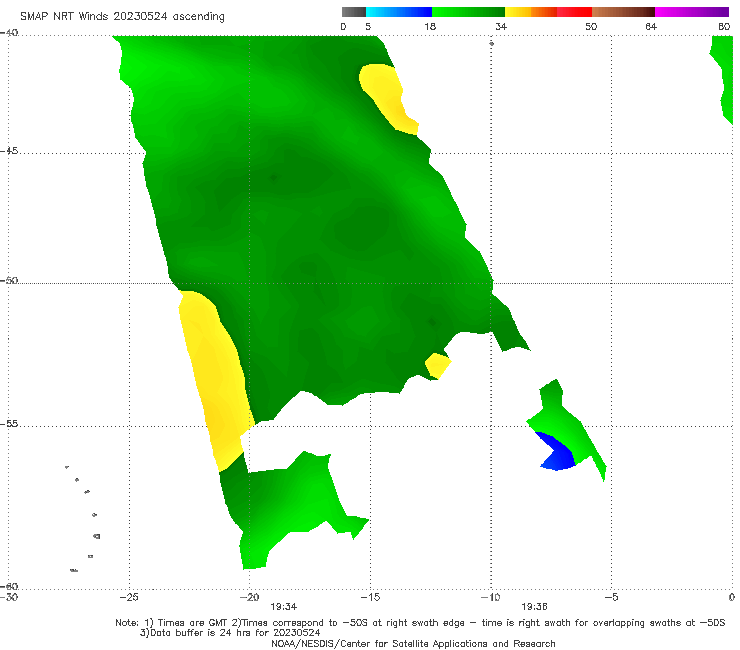Click the longitude label '-20'
Screen dimensions: 740x650
click(250, 597)
